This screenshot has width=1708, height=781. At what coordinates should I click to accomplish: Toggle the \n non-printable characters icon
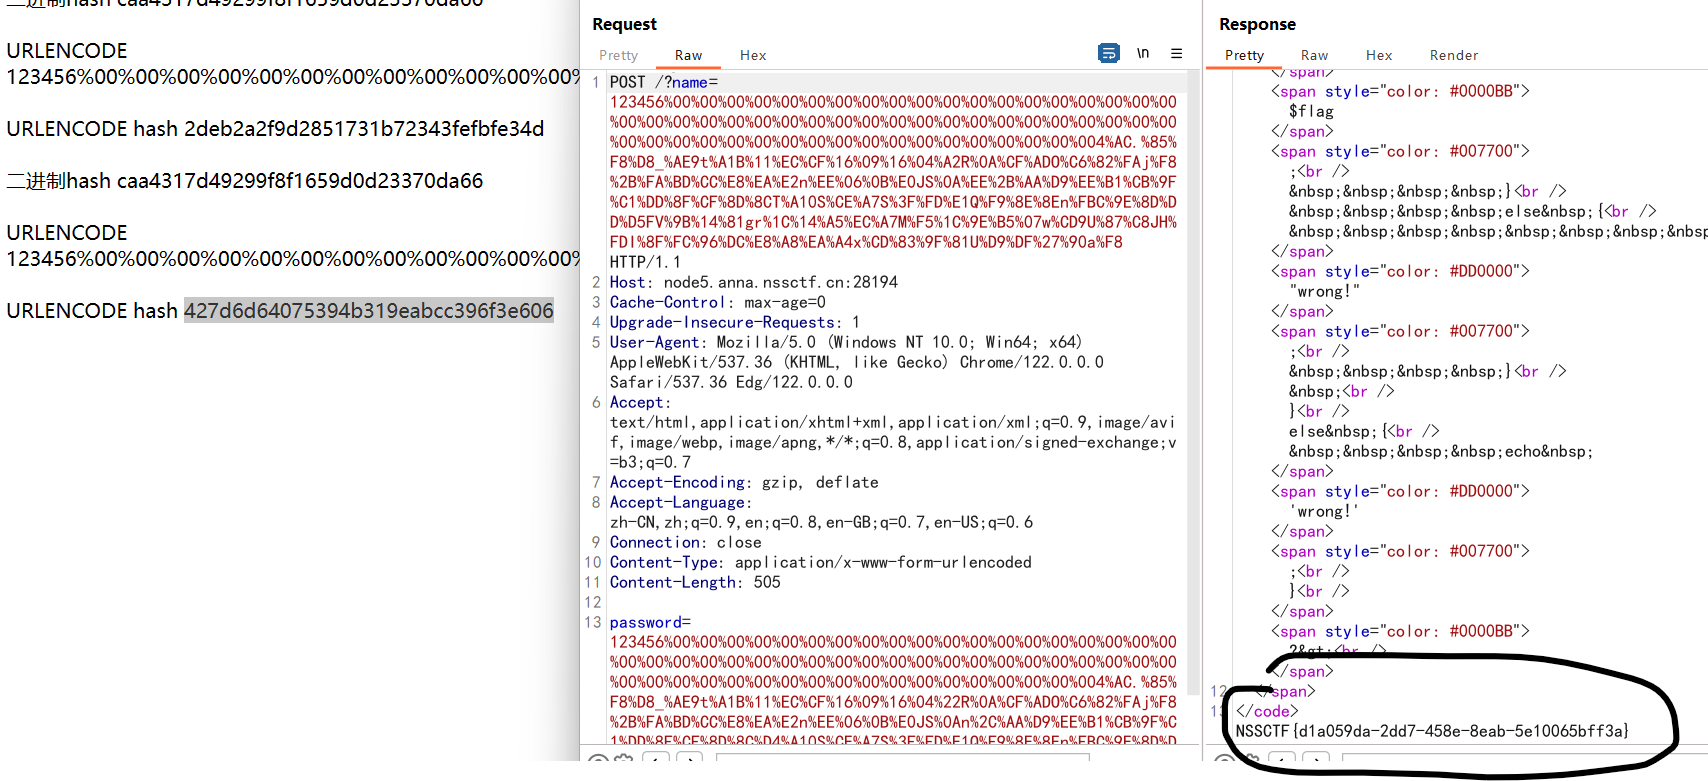1142,53
